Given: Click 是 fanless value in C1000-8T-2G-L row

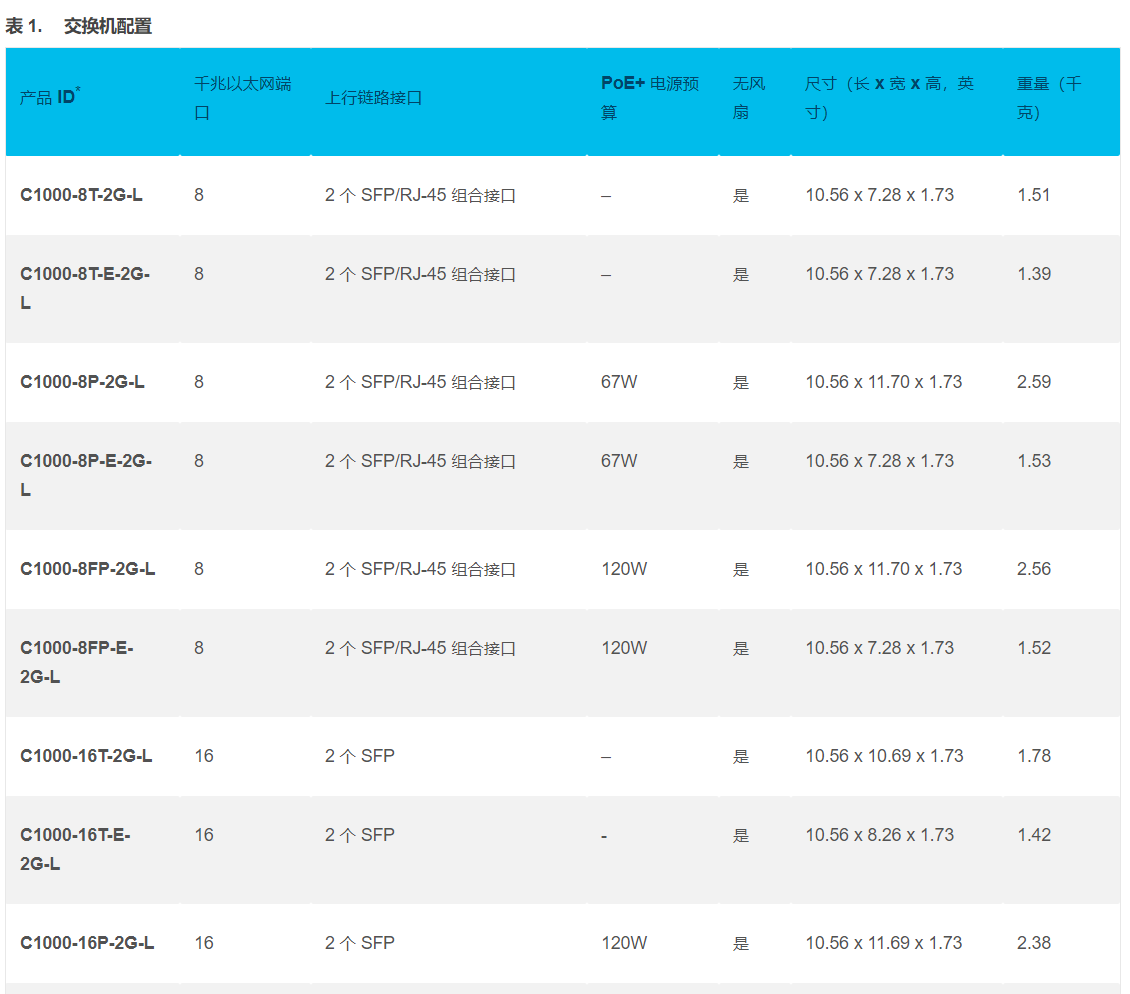Looking at the screenshot, I should point(741,195).
